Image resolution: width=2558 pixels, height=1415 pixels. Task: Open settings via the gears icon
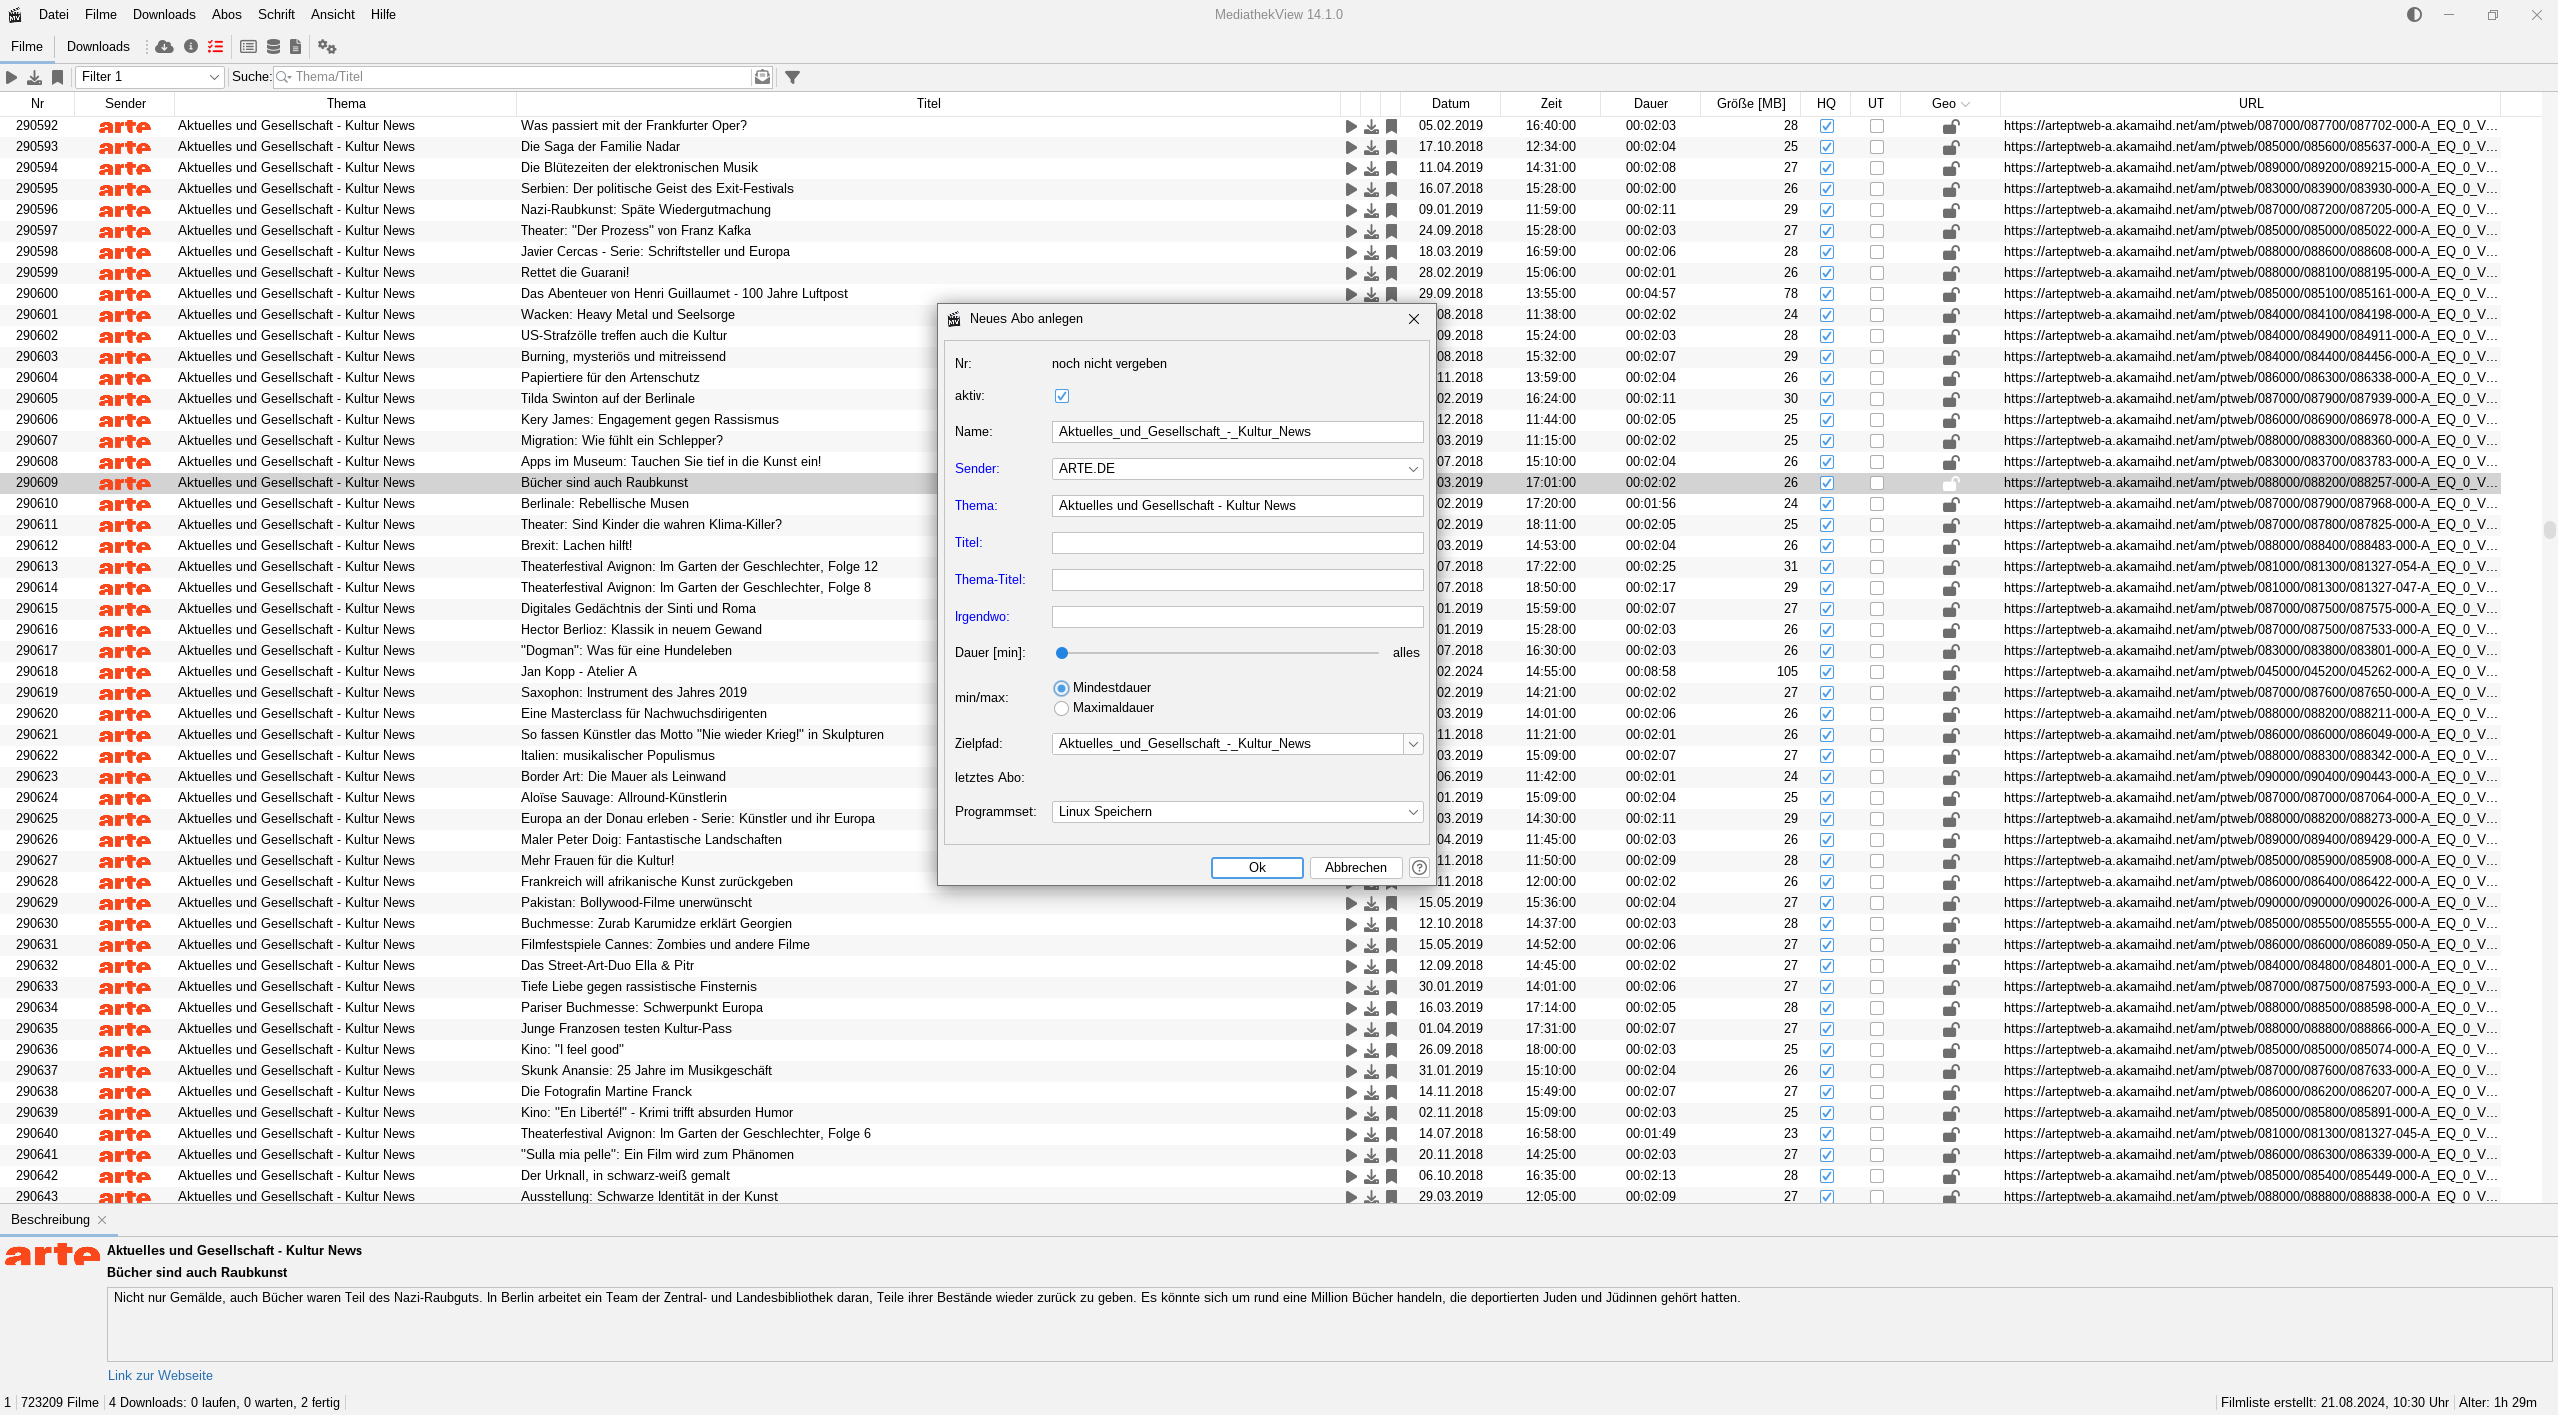click(x=327, y=47)
